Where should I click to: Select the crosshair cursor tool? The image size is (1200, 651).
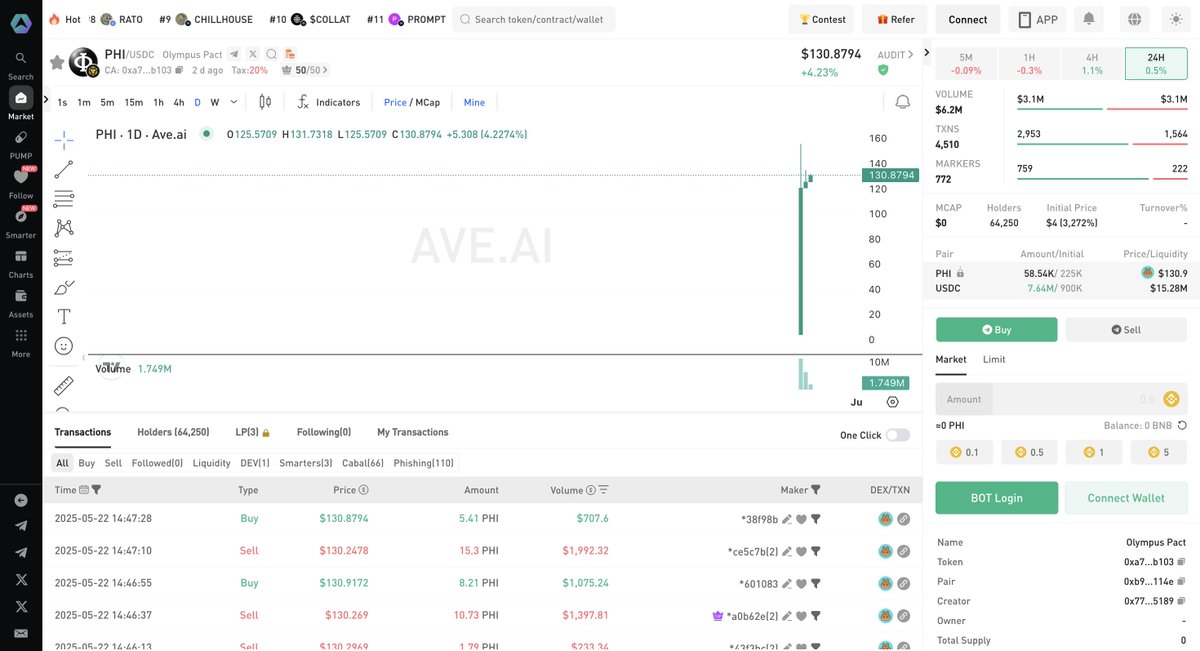coord(63,139)
